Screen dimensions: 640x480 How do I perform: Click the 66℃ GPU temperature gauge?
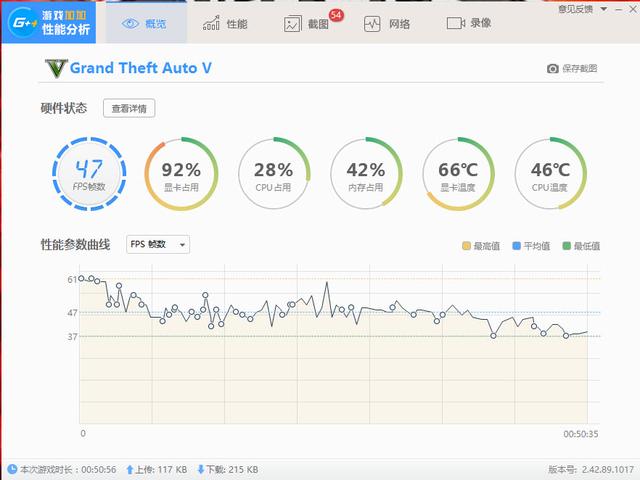pos(458,174)
